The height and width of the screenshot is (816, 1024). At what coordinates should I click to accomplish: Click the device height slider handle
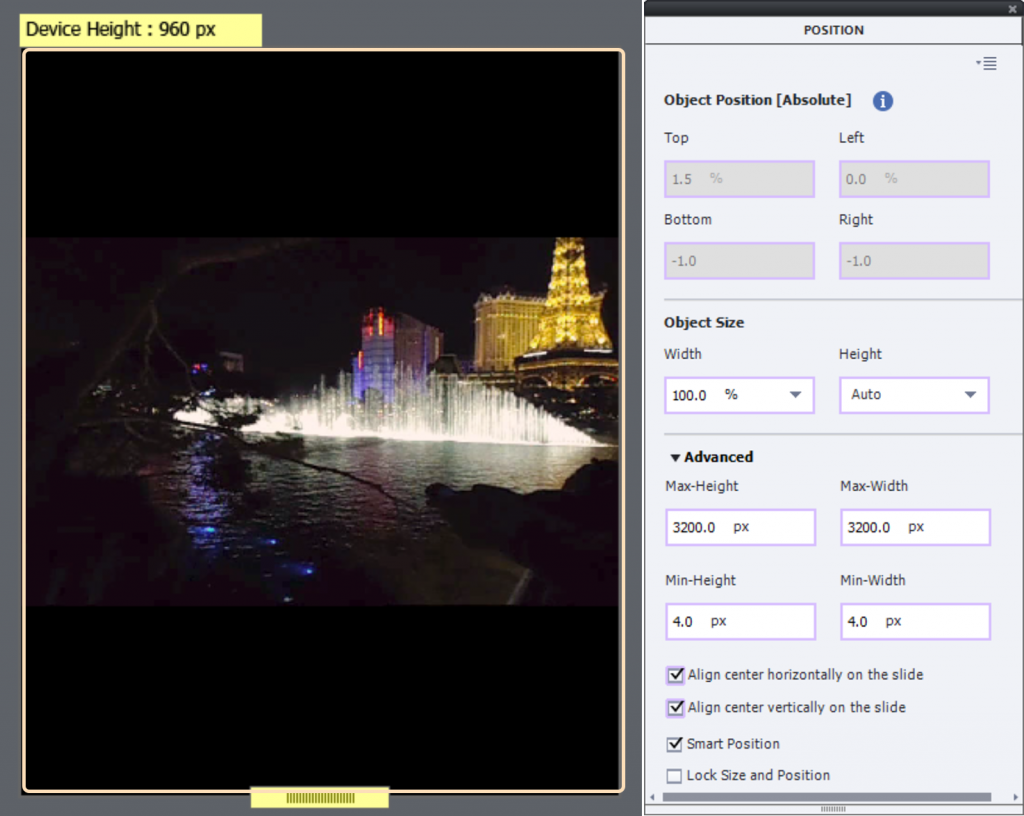(x=320, y=798)
